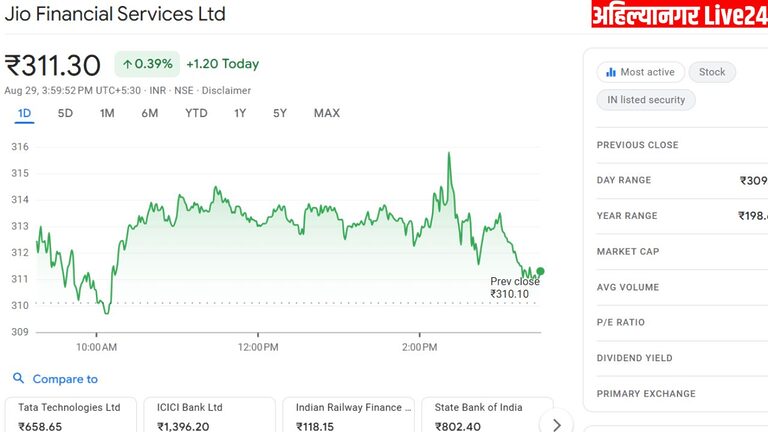The width and height of the screenshot is (768, 432).
Task: Click the green up-arrow percent change badge
Action: click(x=146, y=64)
